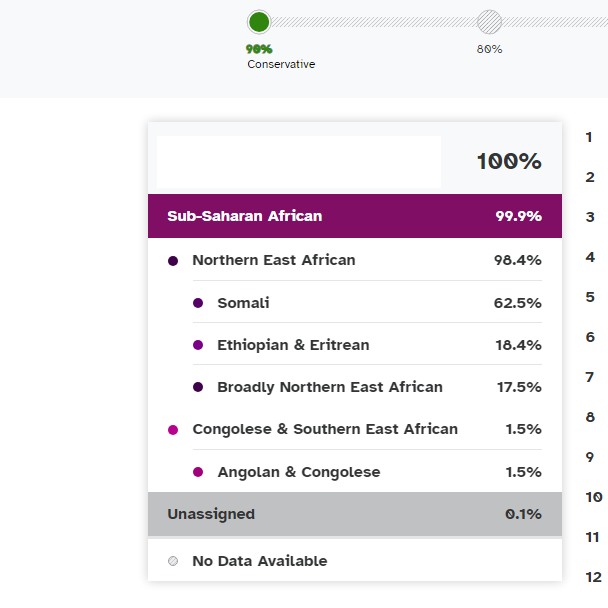
Task: Click the No Data Available gray dot
Action: [x=173, y=561]
